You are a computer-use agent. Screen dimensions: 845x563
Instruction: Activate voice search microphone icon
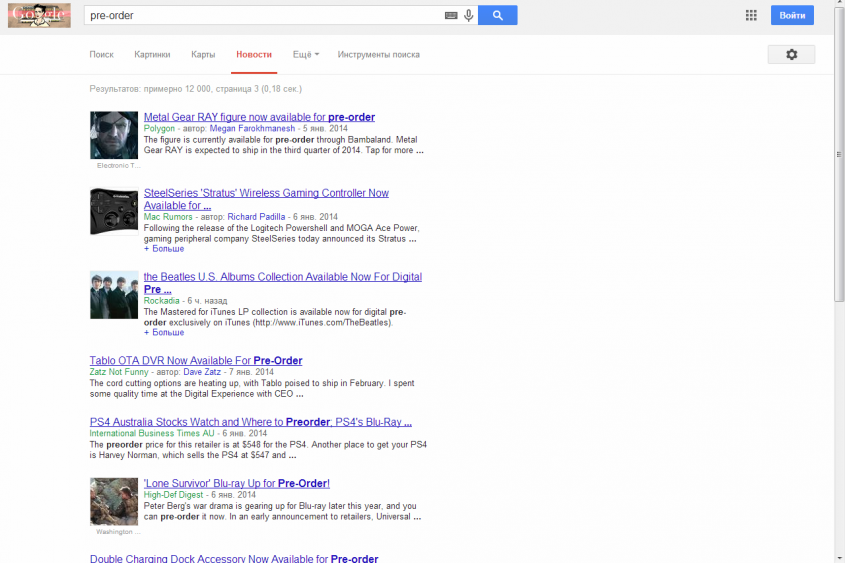point(468,16)
